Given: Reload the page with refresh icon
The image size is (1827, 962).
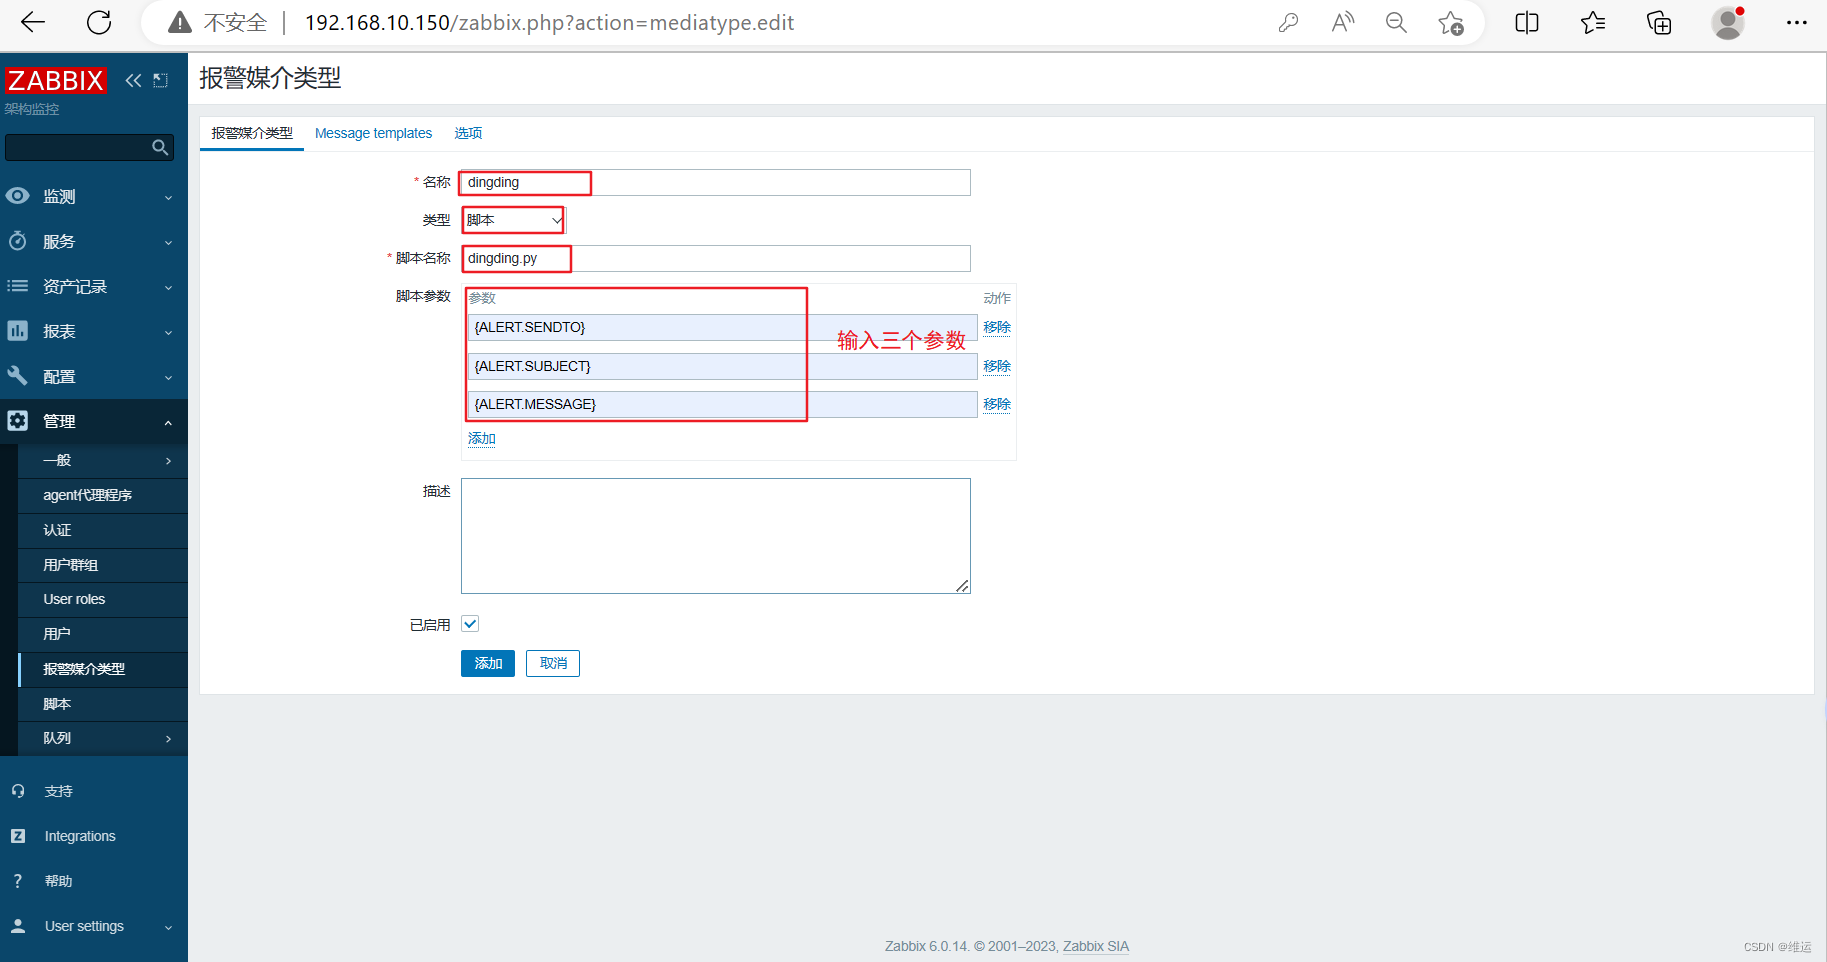Looking at the screenshot, I should [99, 22].
